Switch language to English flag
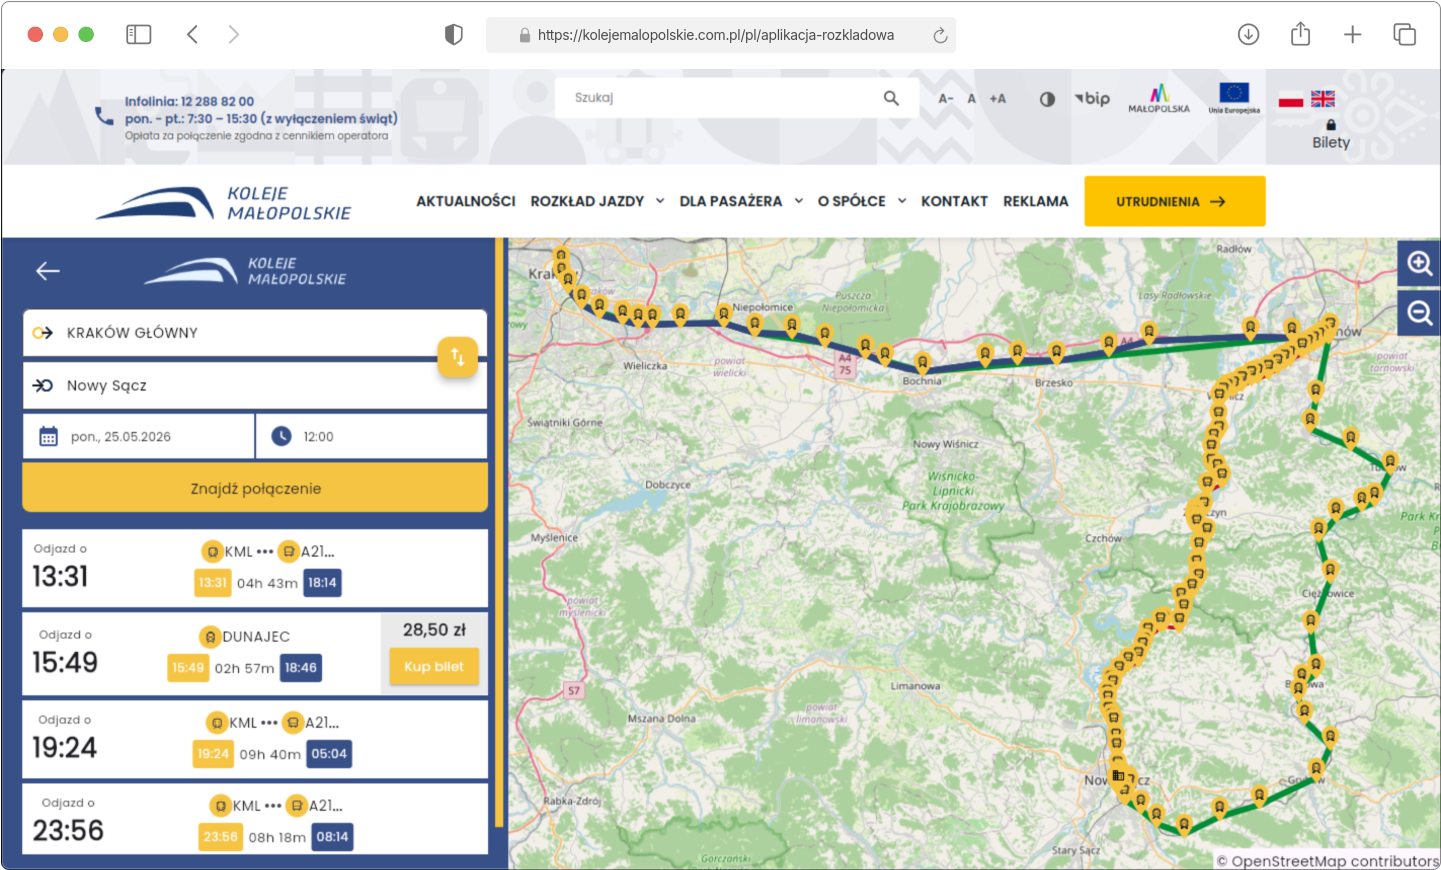The image size is (1441, 870). tap(1323, 99)
